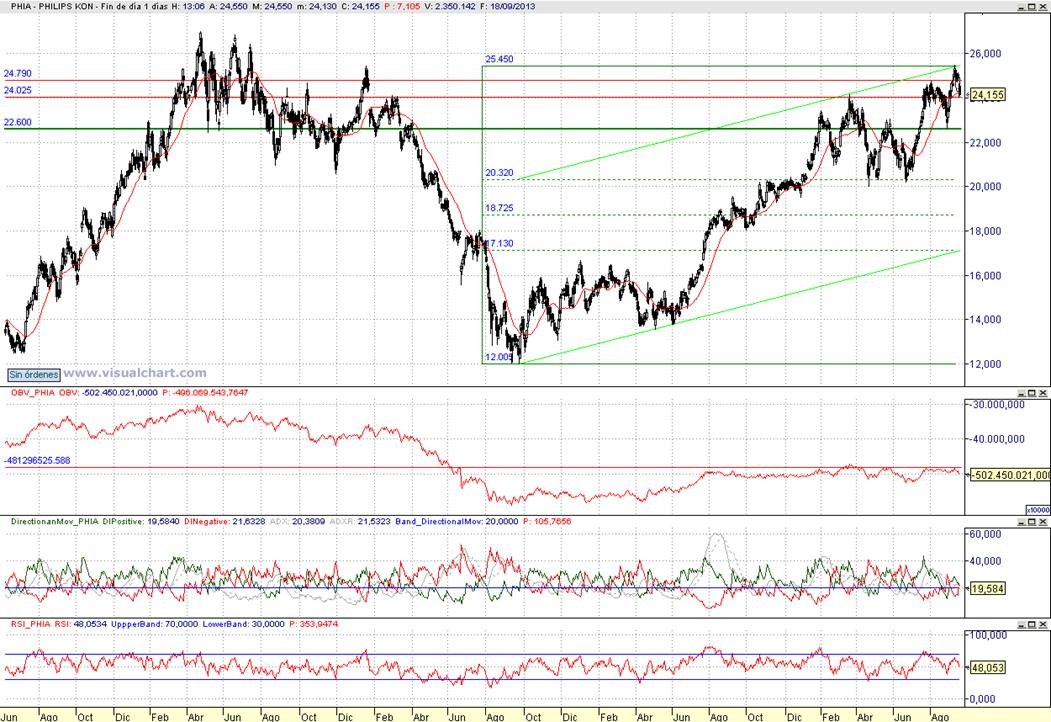Close the OBV_PHIA indicator panel
This screenshot has height=722, width=1051.
pyautogui.click(x=1043, y=393)
